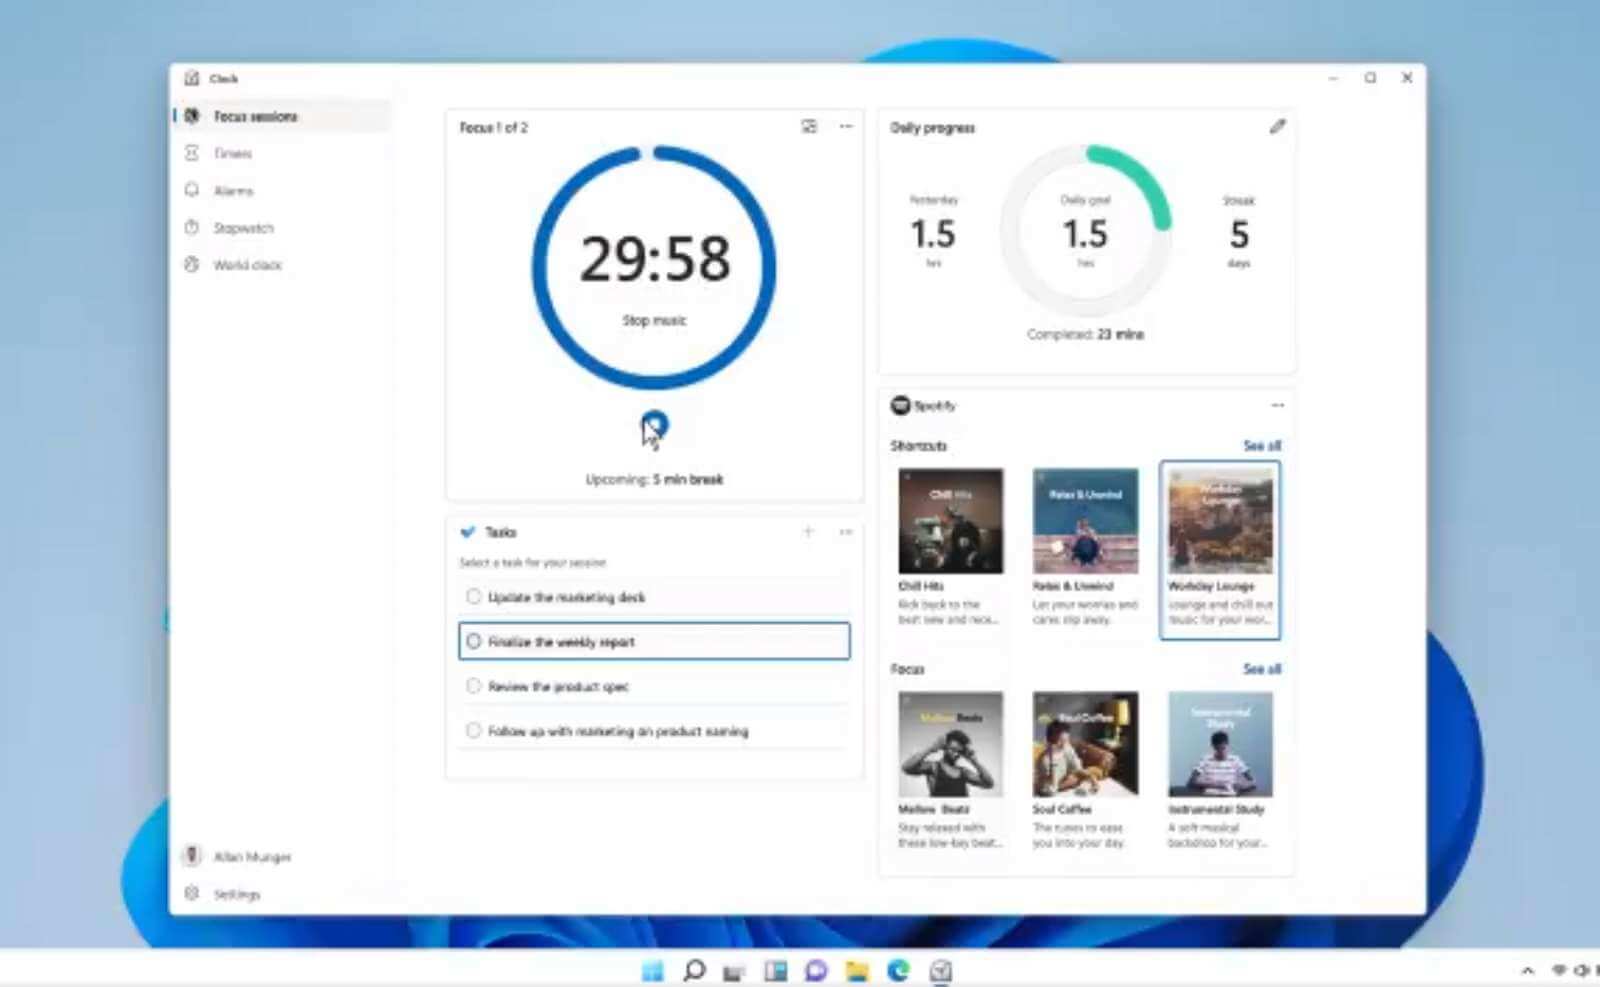Click the compact view icon on focus timer

click(809, 126)
